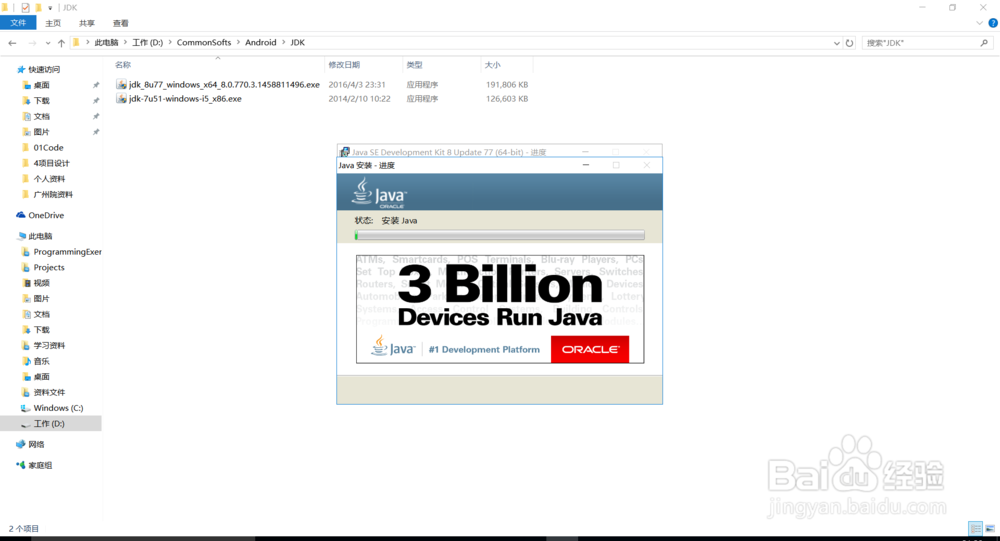This screenshot has width=1000, height=541.
Task: Select 此电脑 in the navigation pane
Action: (x=40, y=236)
